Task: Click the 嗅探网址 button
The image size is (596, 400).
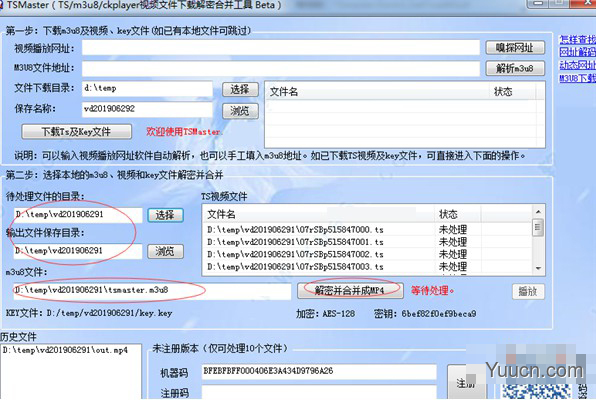Action: tap(515, 48)
